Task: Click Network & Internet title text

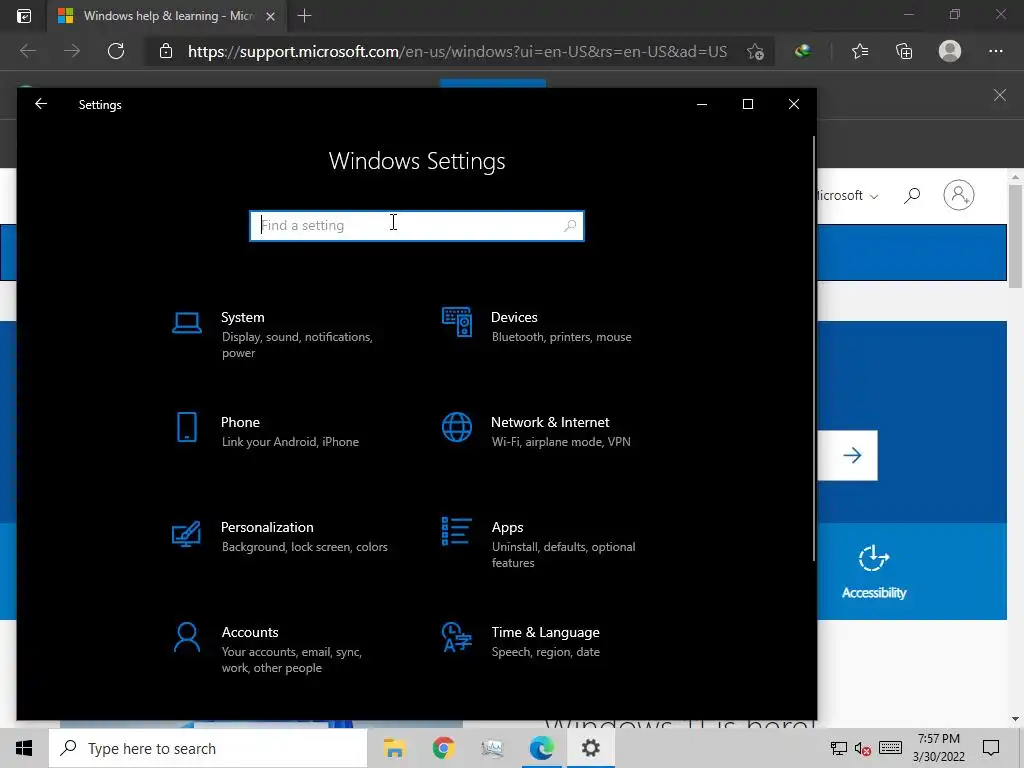Action: 550,423
